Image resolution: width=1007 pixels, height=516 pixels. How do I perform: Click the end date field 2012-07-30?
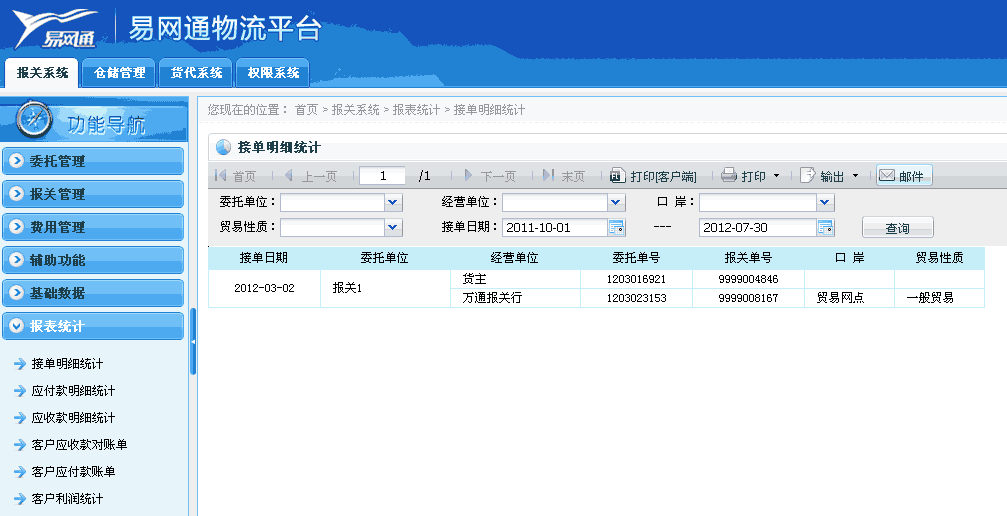click(758, 227)
